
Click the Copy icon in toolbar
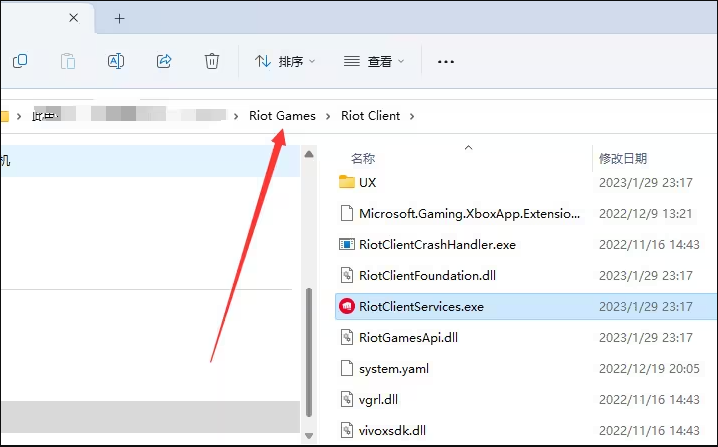click(20, 61)
